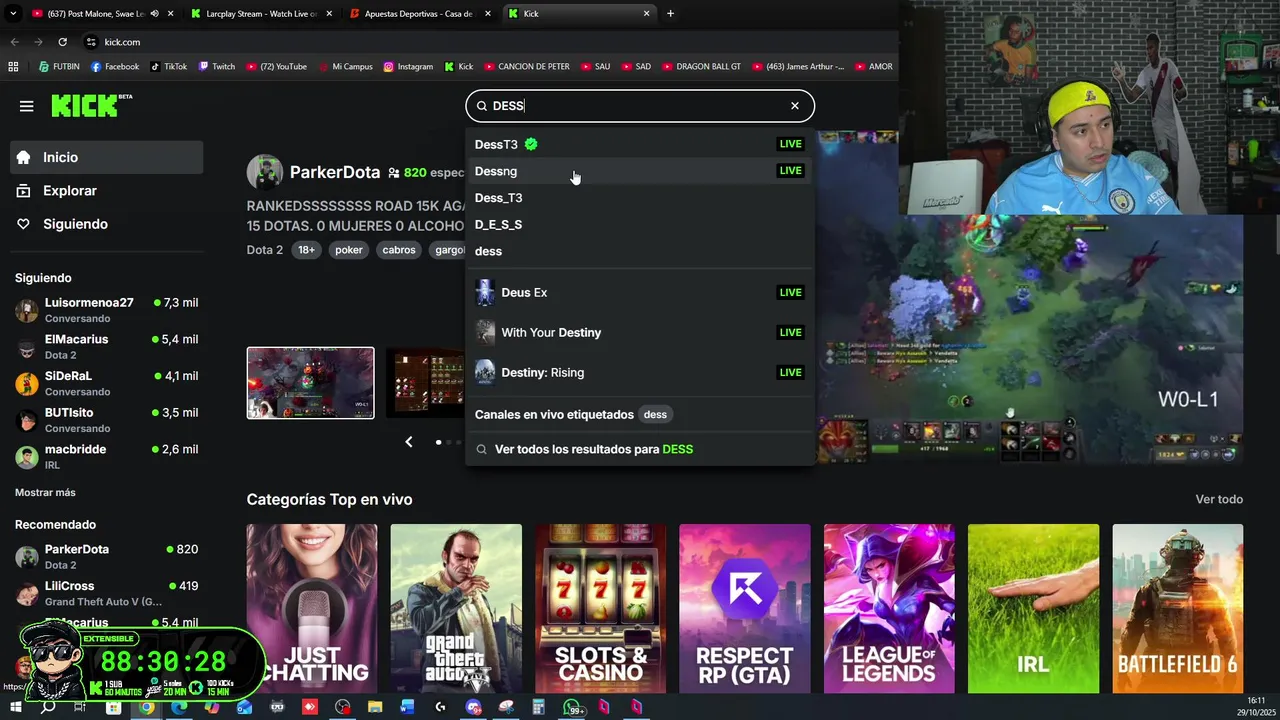Select the first stream carousel thumbnail

tap(311, 383)
